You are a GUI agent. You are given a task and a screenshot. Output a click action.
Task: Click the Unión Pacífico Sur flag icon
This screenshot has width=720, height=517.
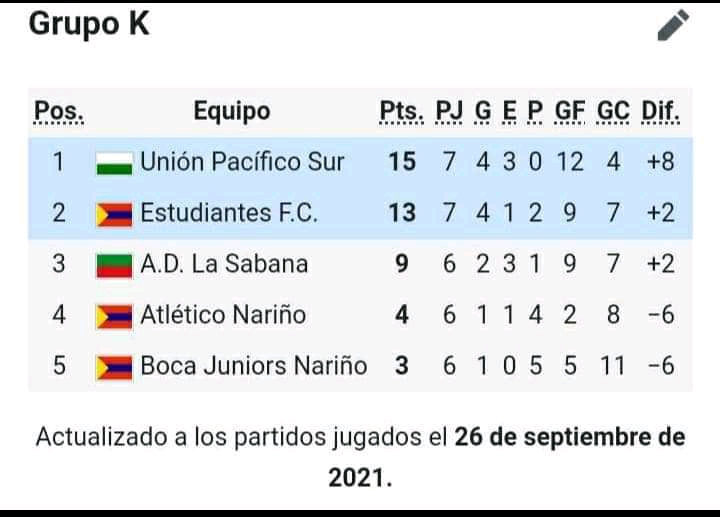[x=114, y=164]
